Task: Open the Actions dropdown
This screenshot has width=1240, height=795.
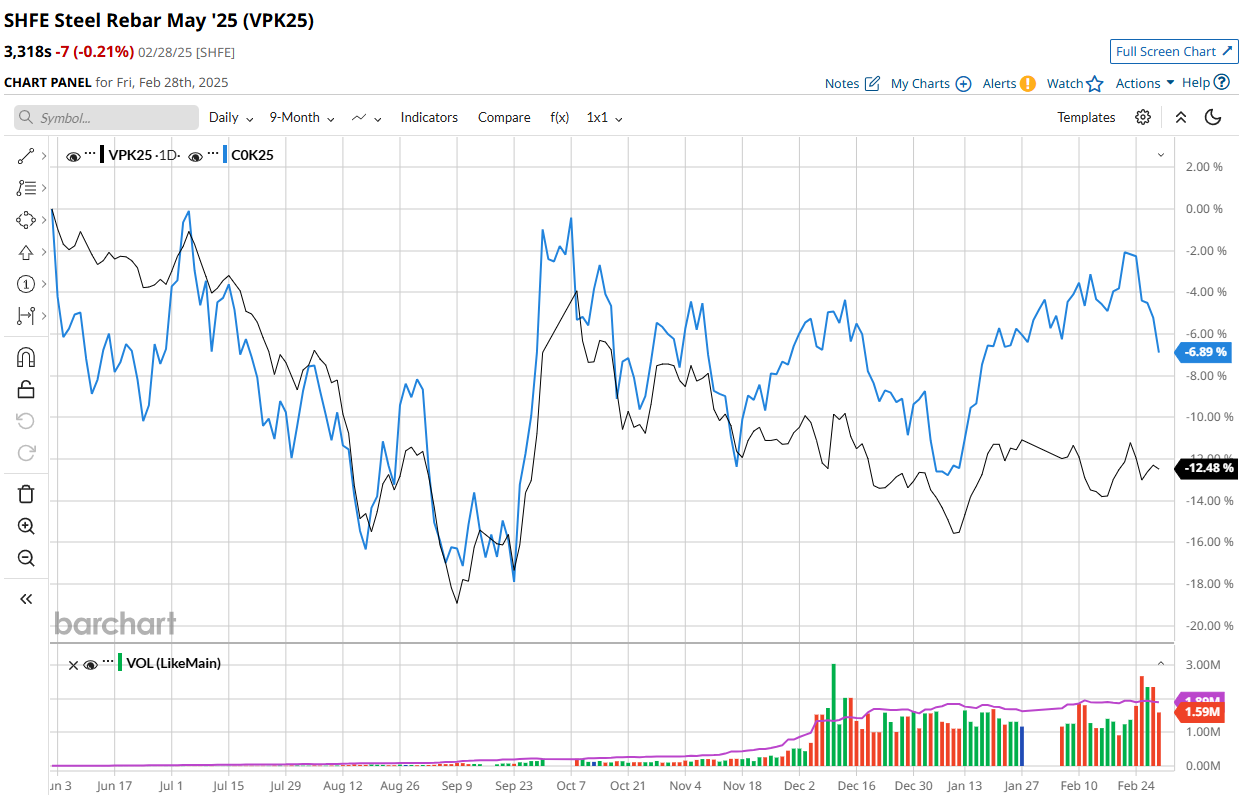Action: pos(1144,84)
